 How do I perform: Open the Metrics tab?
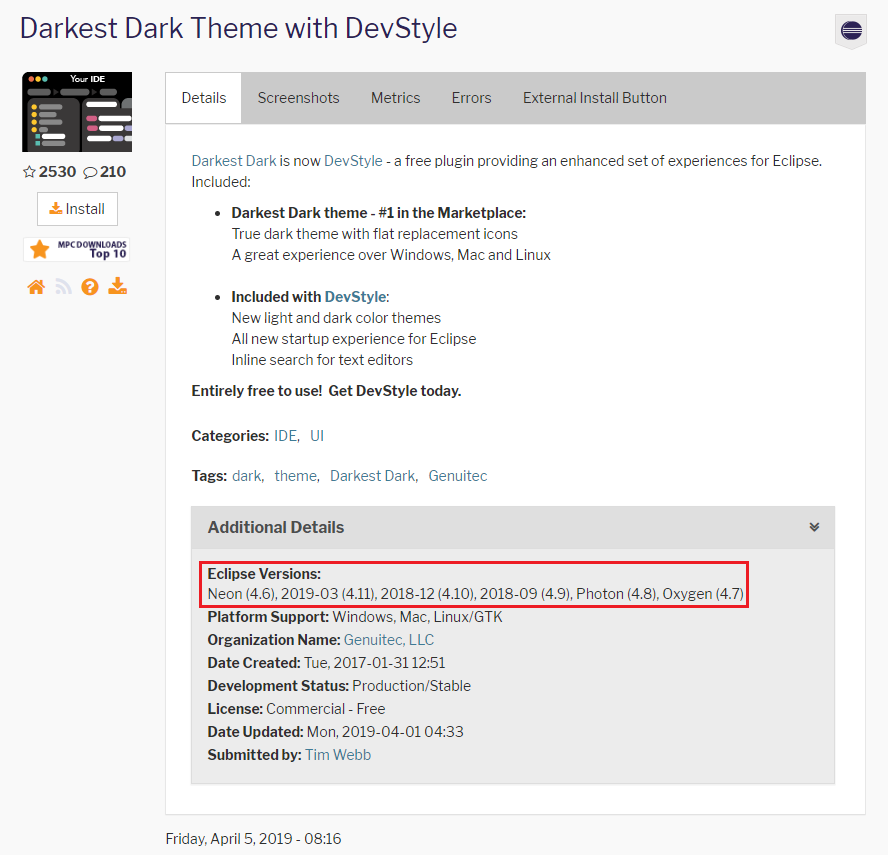(395, 98)
